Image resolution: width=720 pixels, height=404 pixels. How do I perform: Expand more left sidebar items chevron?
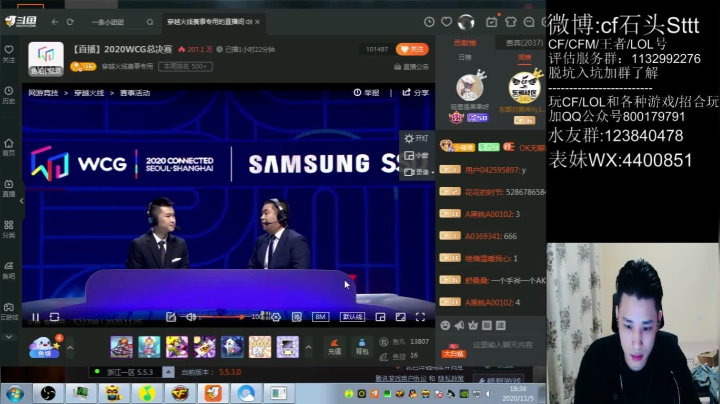(x=9, y=337)
